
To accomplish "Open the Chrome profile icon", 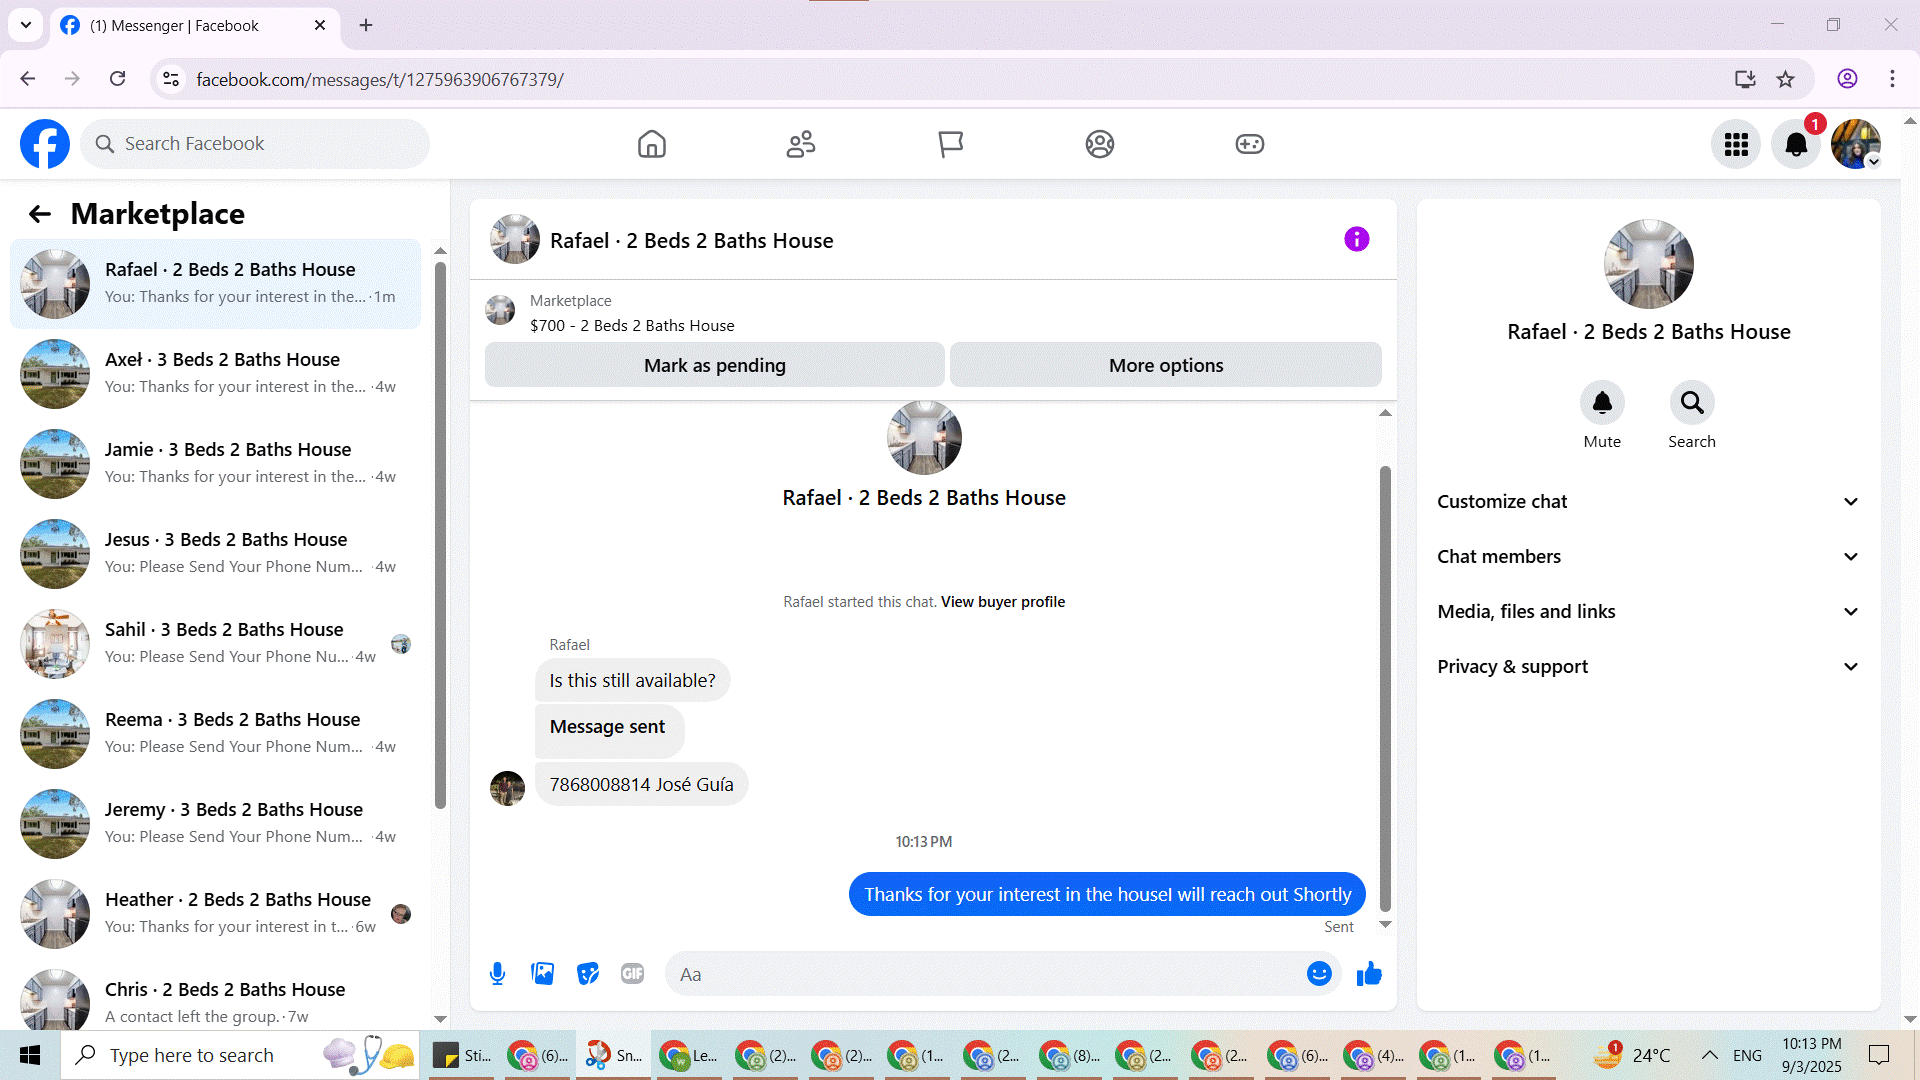I will pyautogui.click(x=1847, y=79).
